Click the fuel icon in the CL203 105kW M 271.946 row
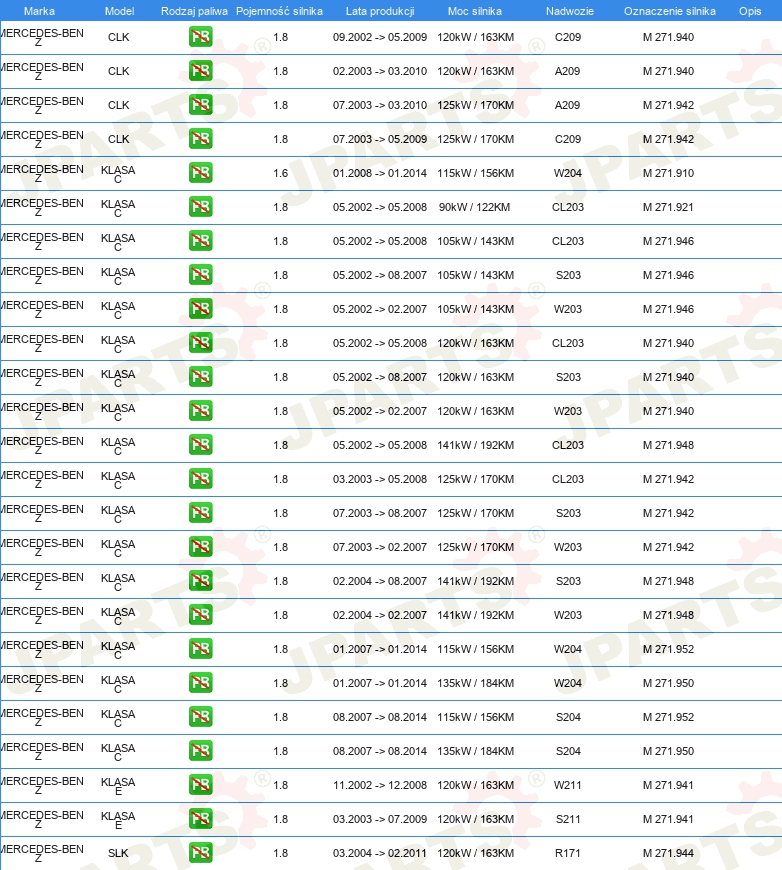 (x=200, y=241)
